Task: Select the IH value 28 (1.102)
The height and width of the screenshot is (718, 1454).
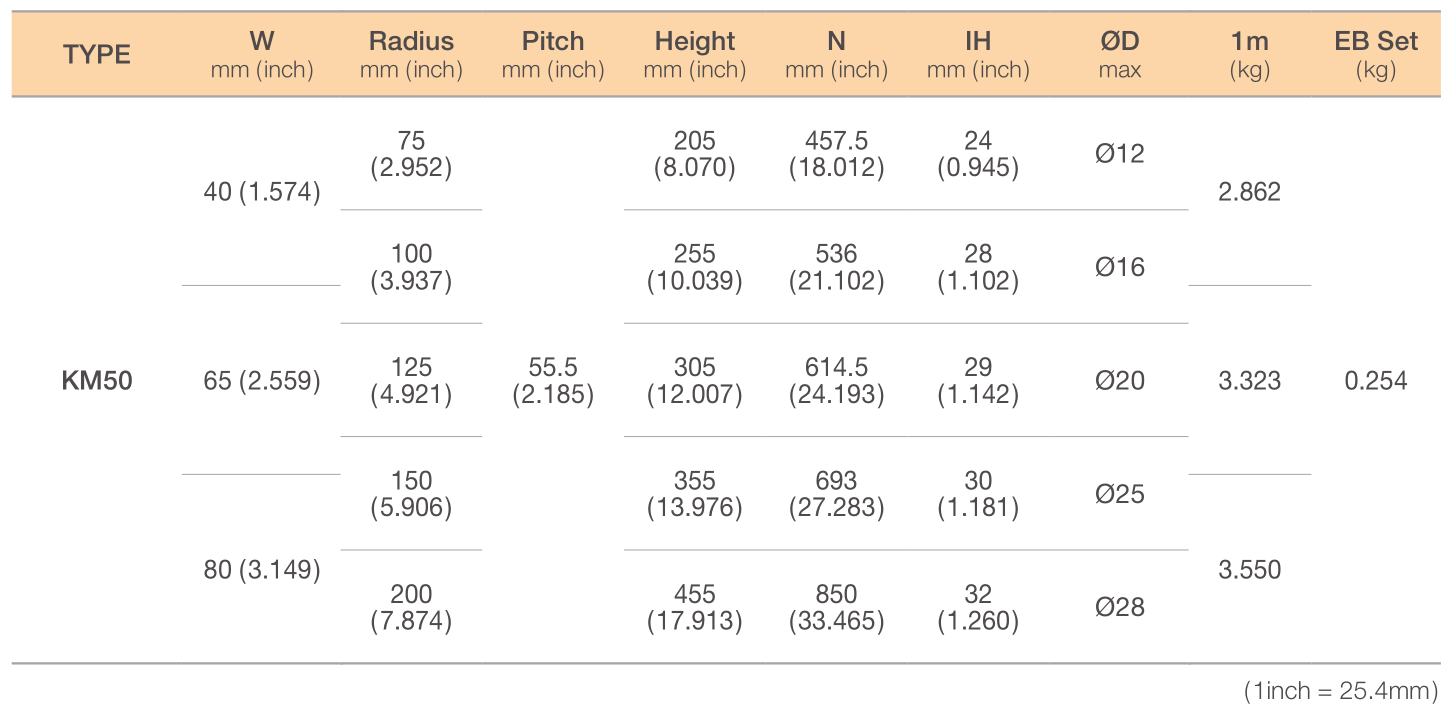Action: click(978, 268)
